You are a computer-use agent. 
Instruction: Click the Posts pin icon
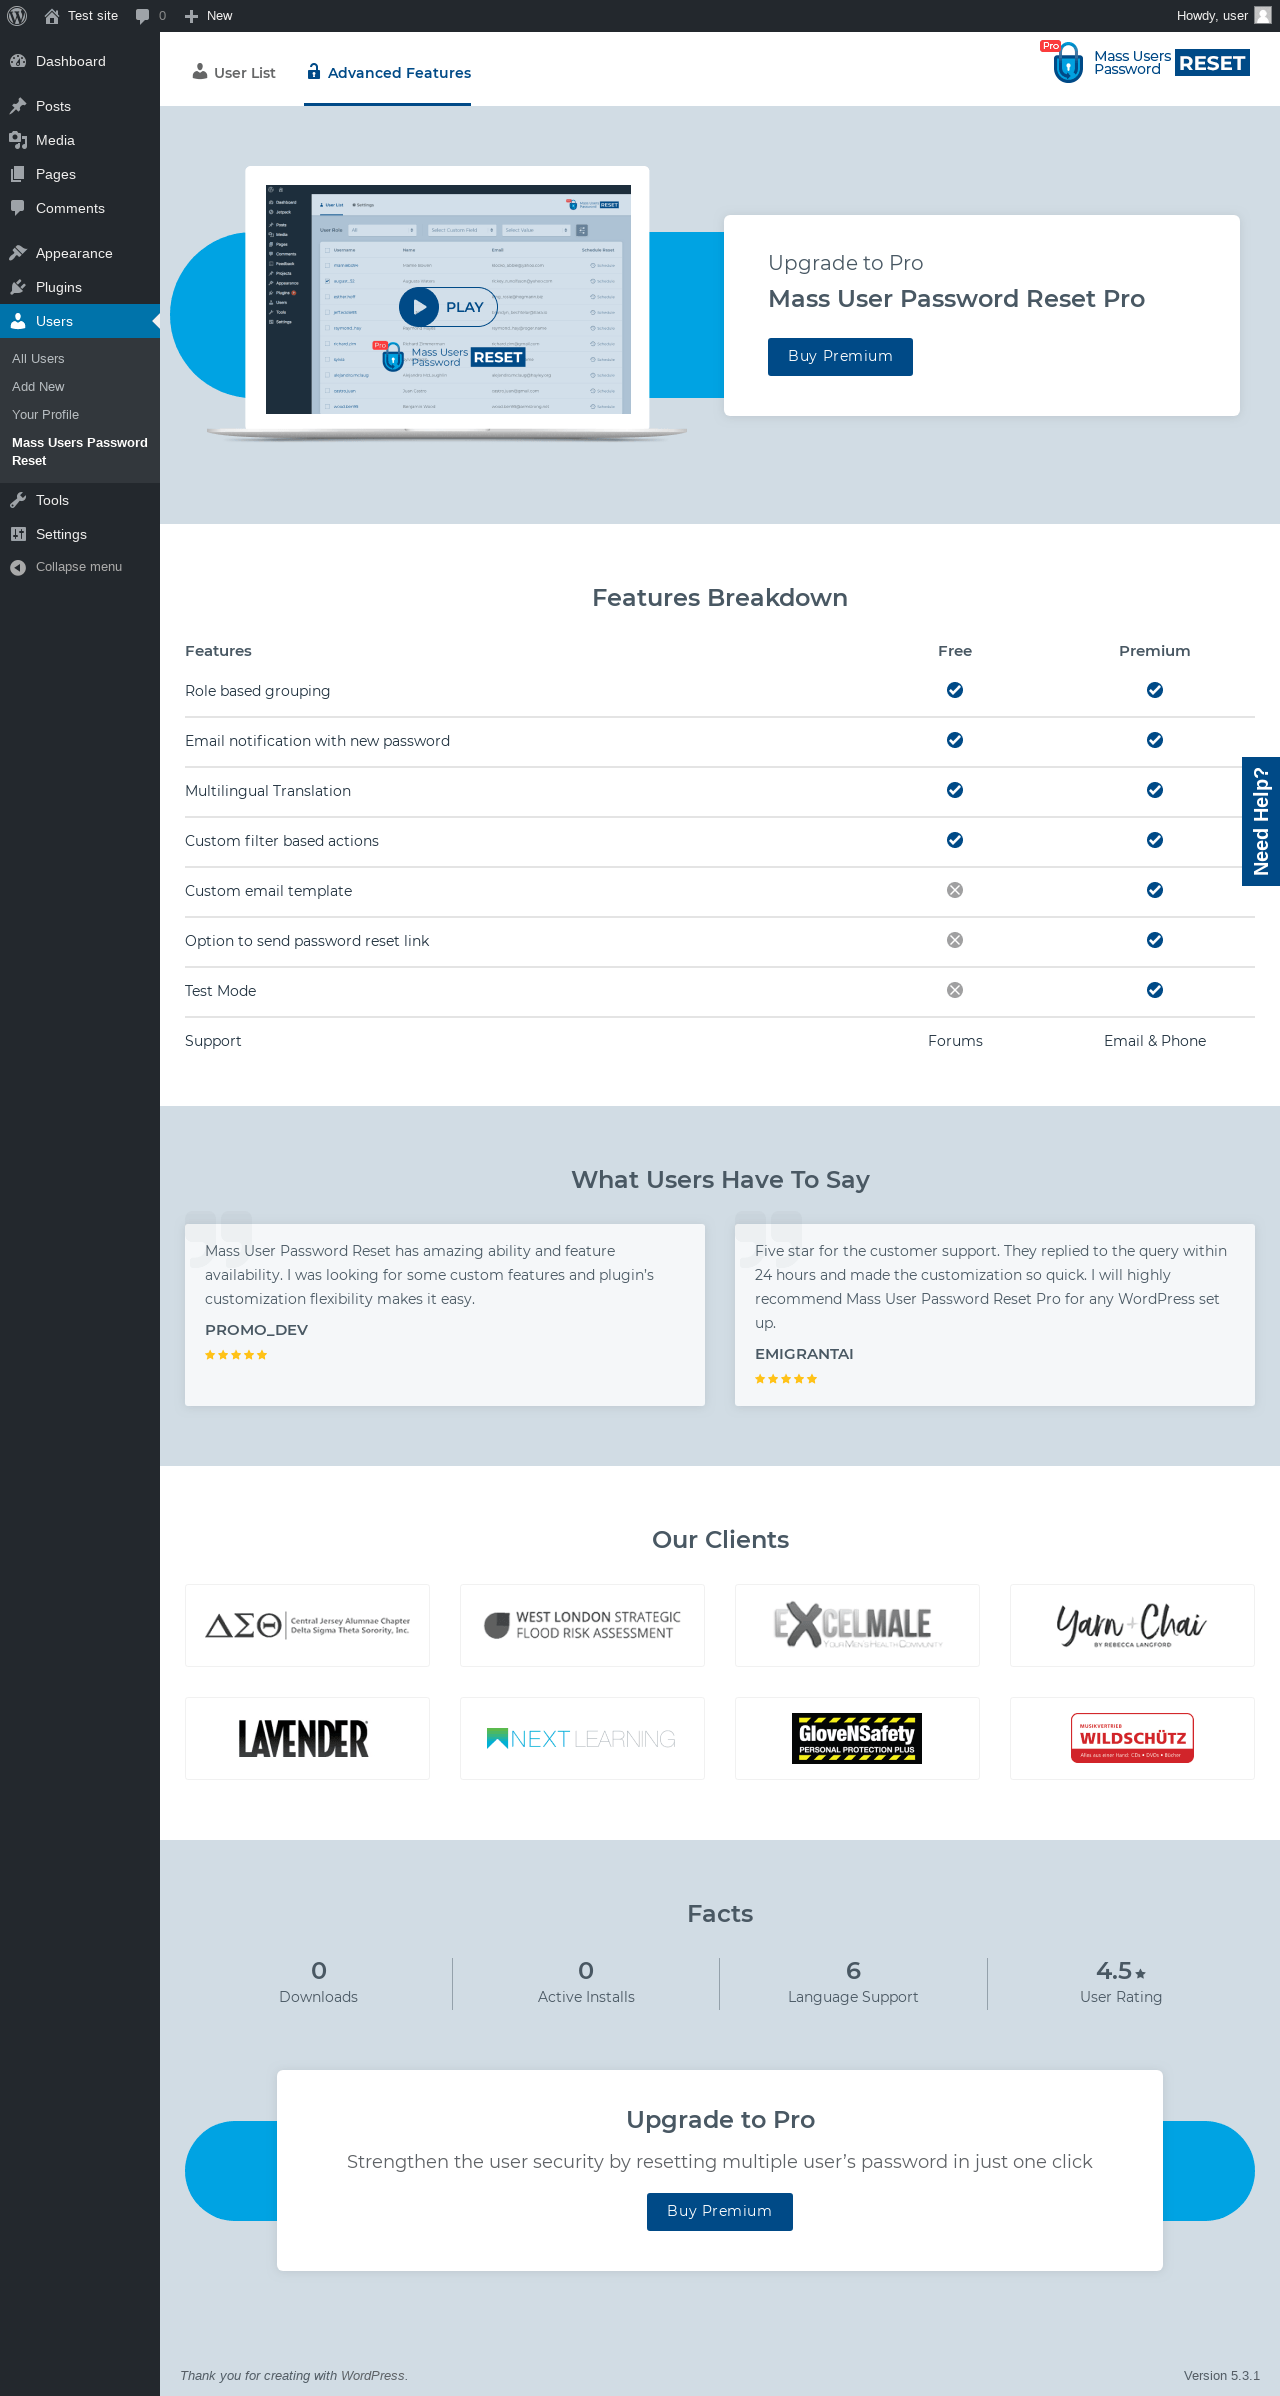(x=18, y=106)
